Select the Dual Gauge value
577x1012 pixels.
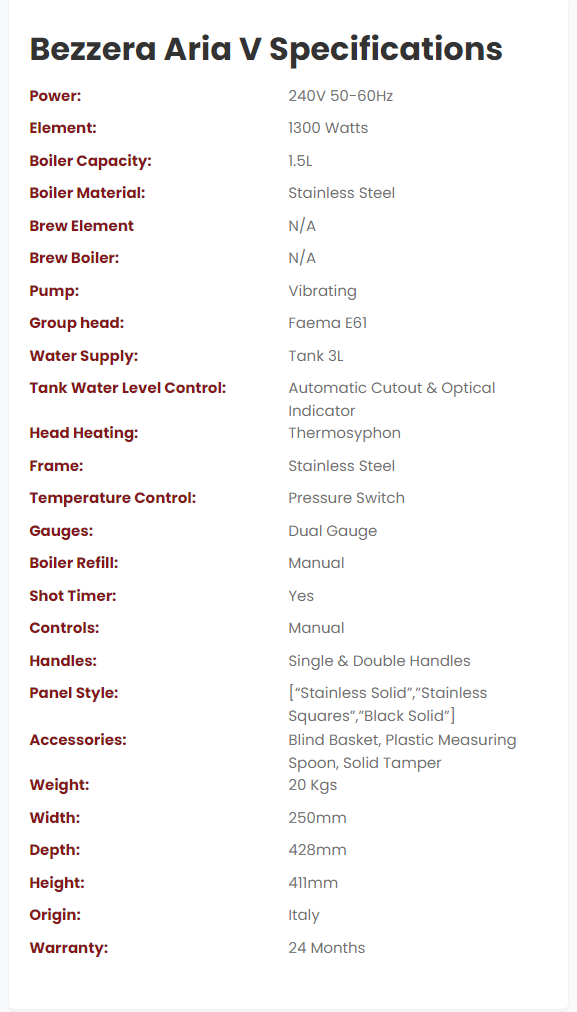tap(332, 531)
